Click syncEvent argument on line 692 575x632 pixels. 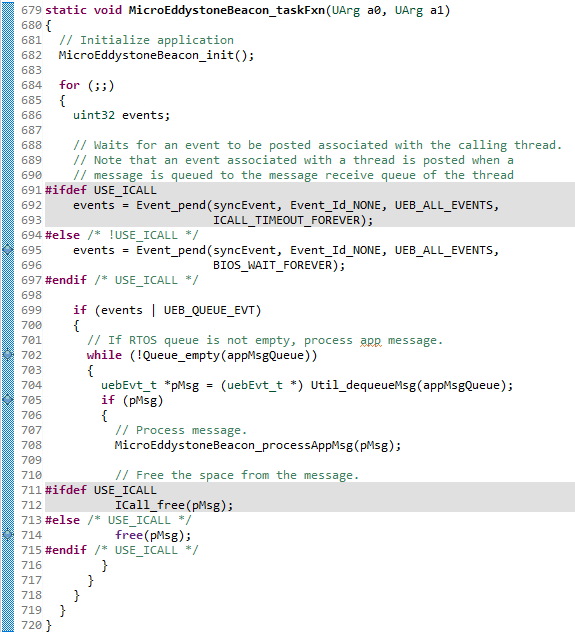point(244,206)
